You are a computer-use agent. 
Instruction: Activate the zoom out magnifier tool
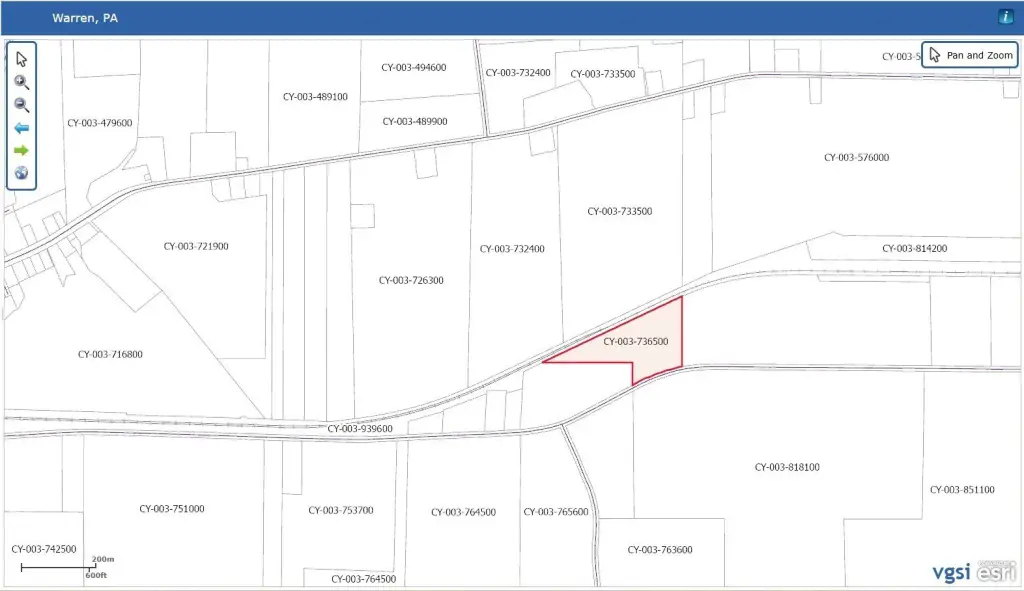pyautogui.click(x=22, y=105)
